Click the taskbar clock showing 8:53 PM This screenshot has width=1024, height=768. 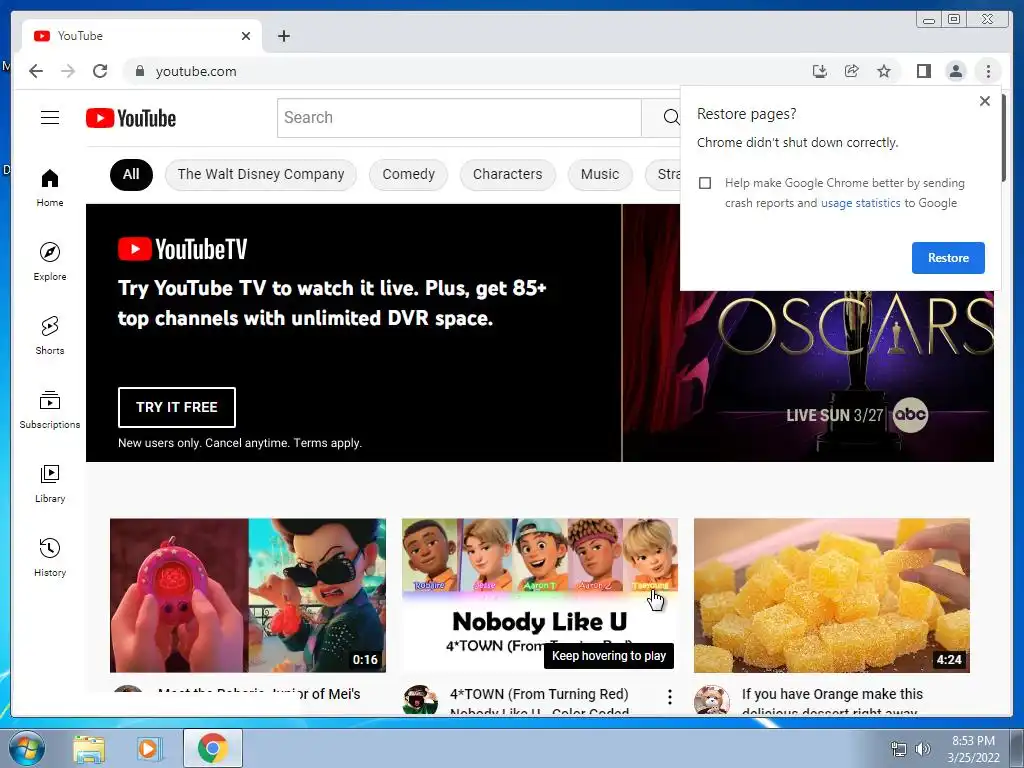pyautogui.click(x=974, y=749)
